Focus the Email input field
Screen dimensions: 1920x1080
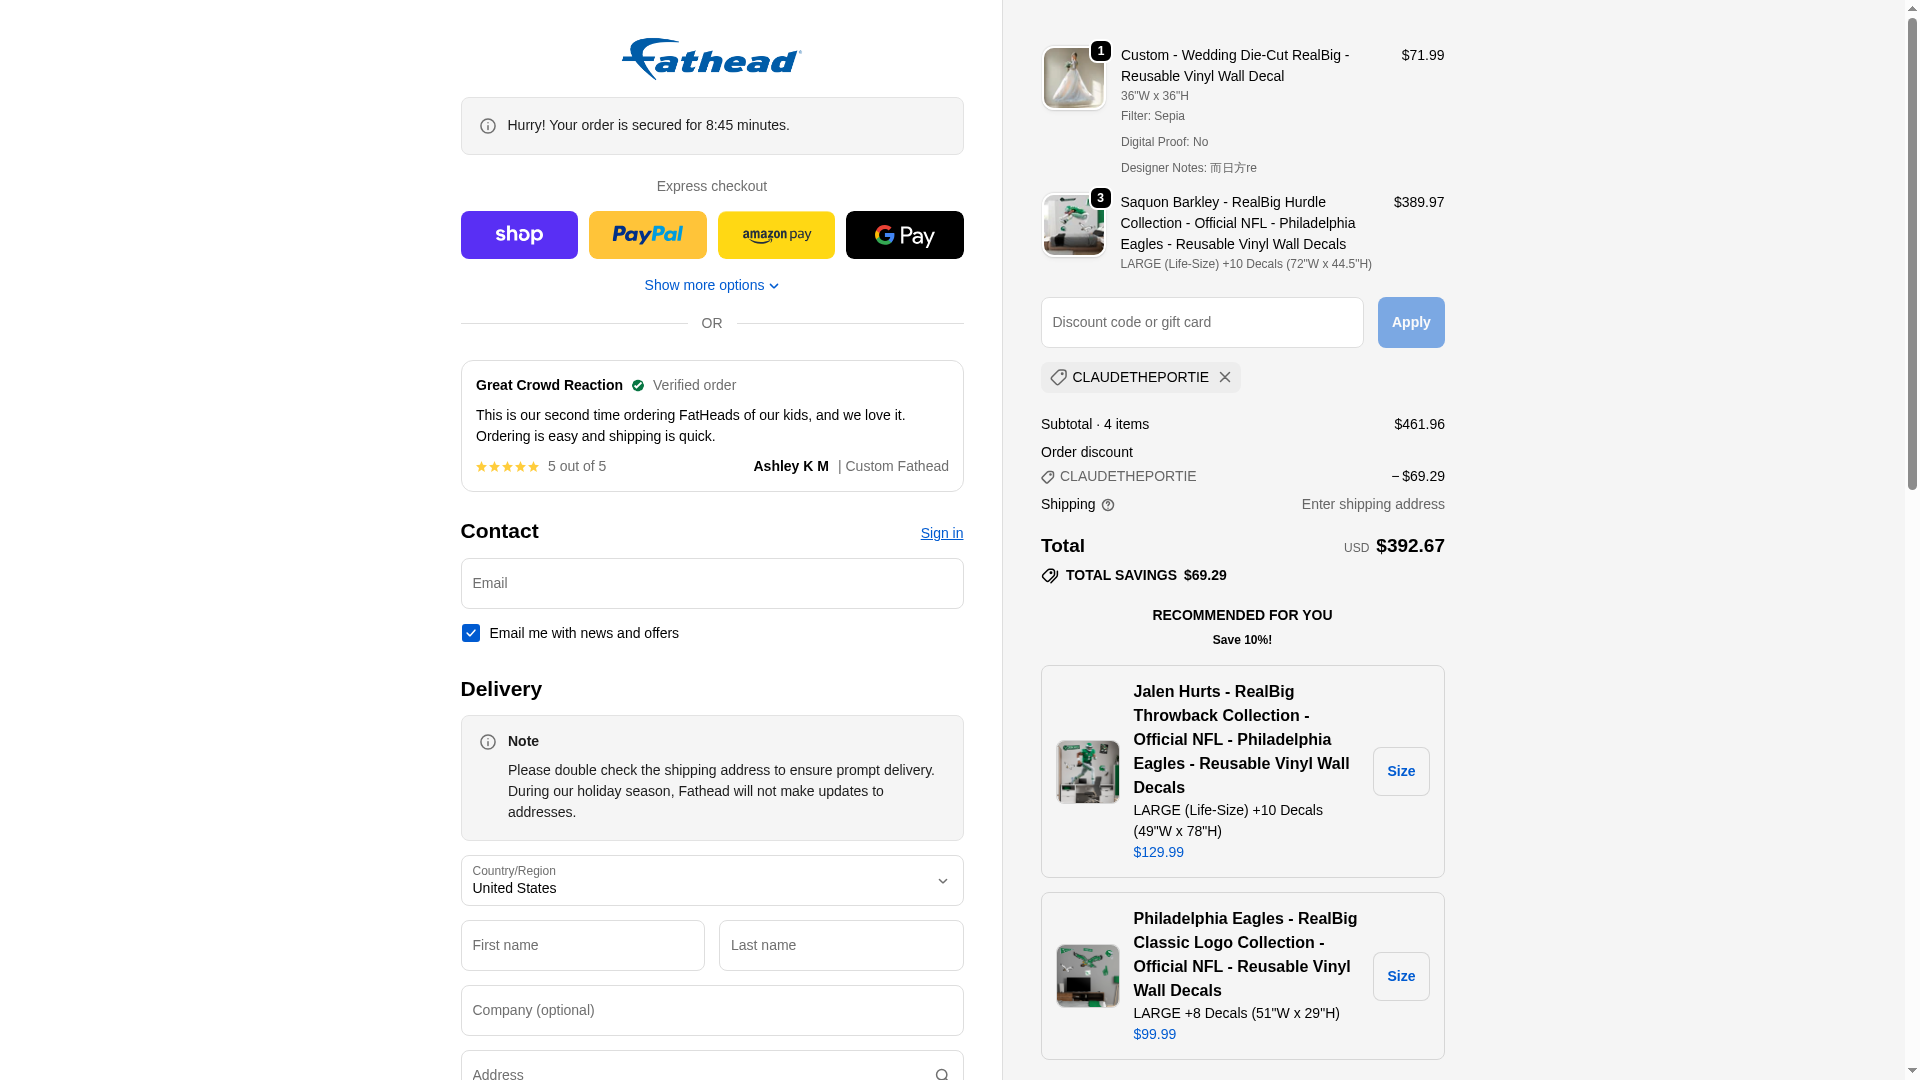(x=712, y=583)
